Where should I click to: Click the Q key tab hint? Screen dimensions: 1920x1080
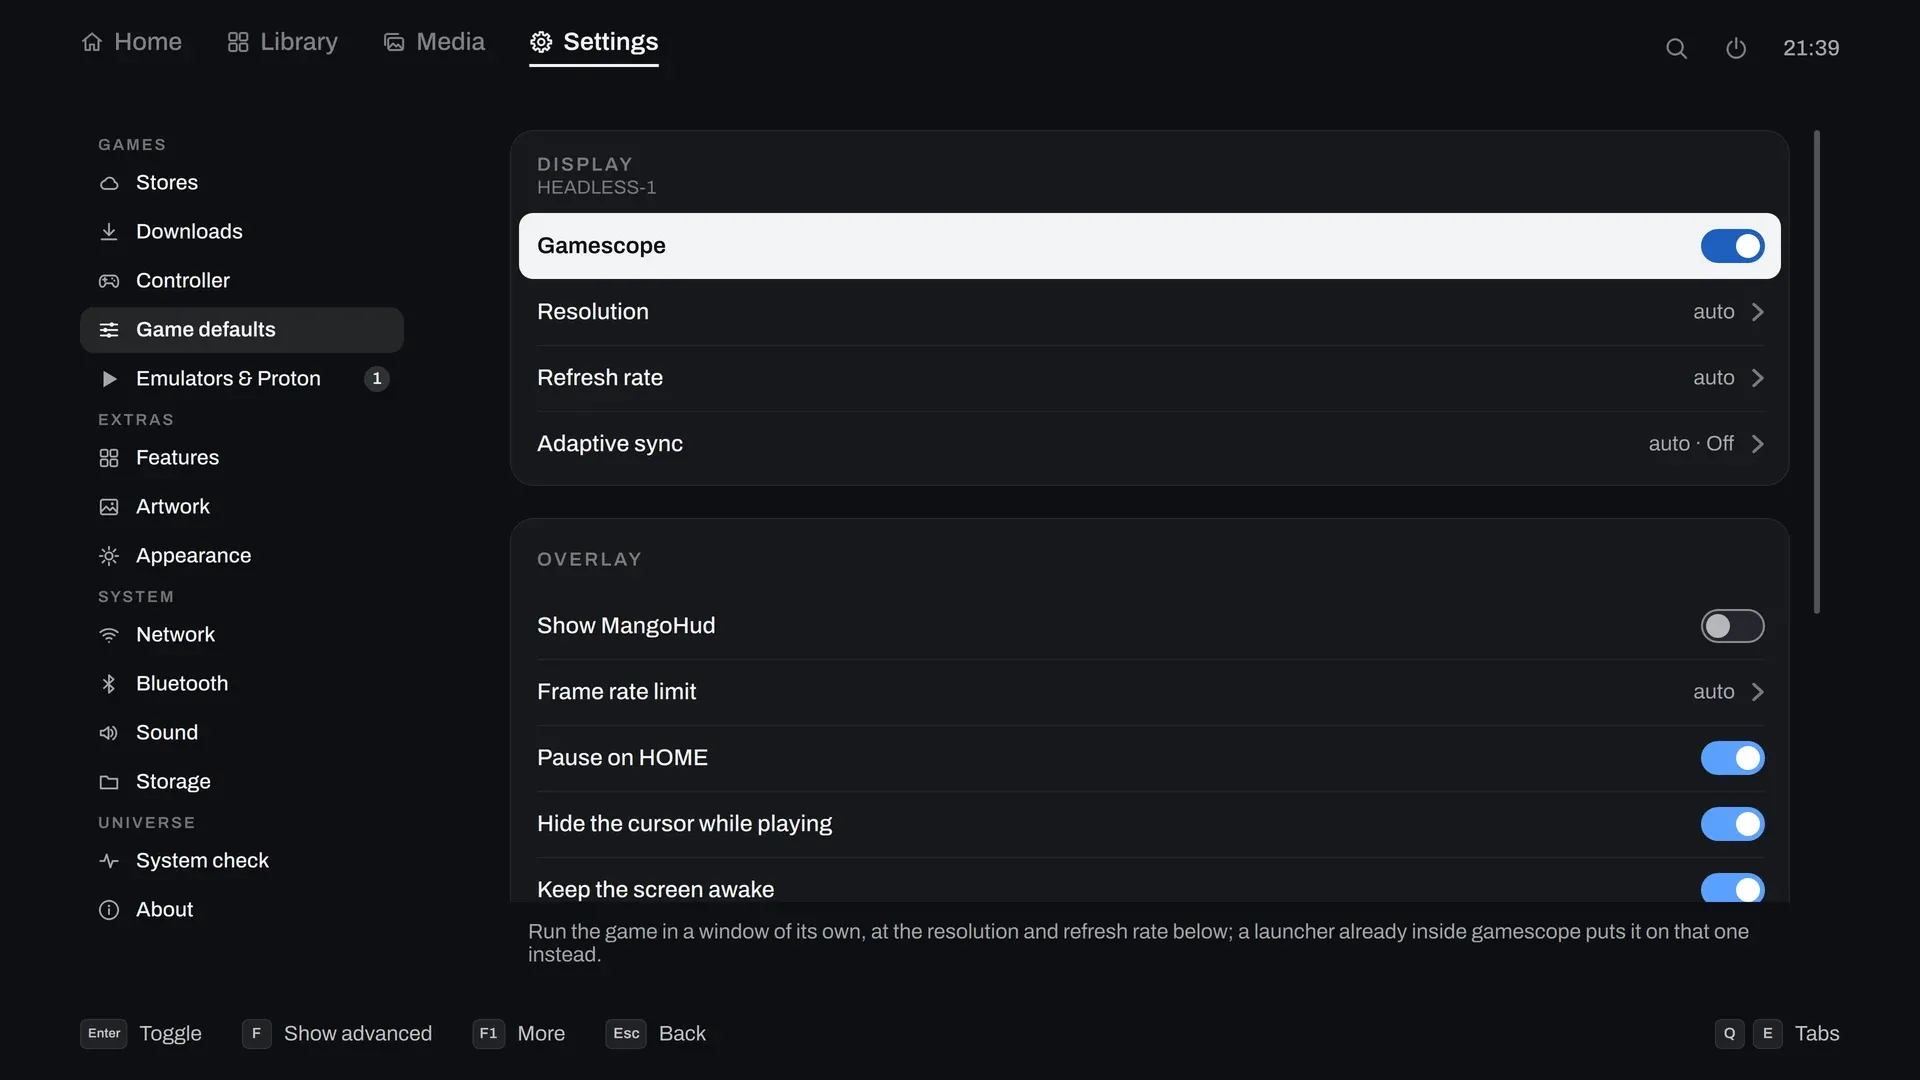coord(1729,1034)
